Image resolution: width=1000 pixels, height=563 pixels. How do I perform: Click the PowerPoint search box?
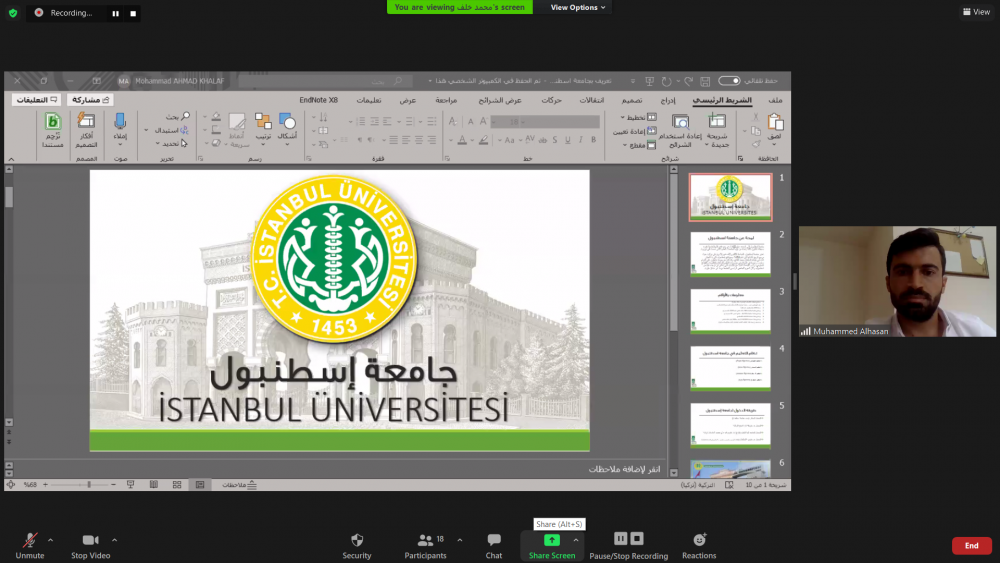pos(325,81)
